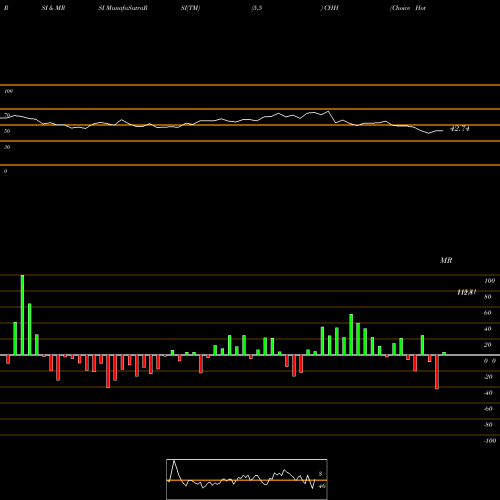Click the -80 label on MR axis
The image size is (500, 500).
pyautogui.click(x=488, y=425)
